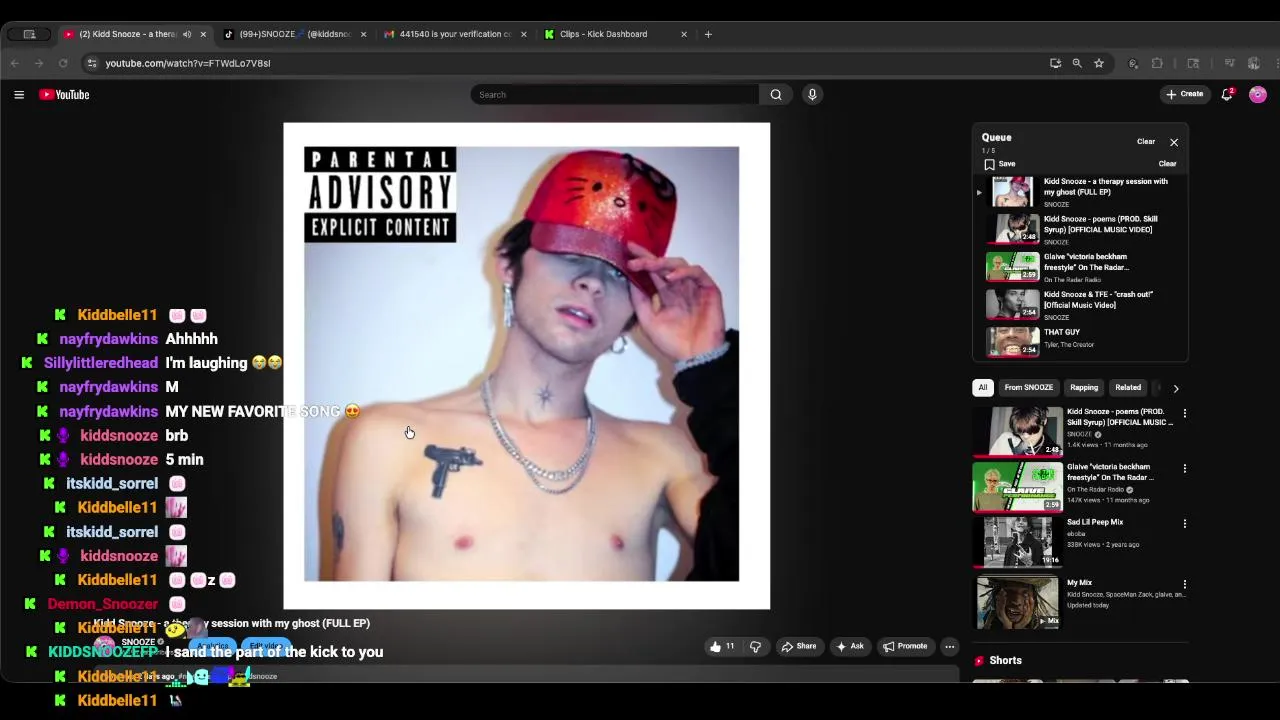Click the Ask sparkle button
Viewport: 1280px width, 720px height.
tap(850, 646)
